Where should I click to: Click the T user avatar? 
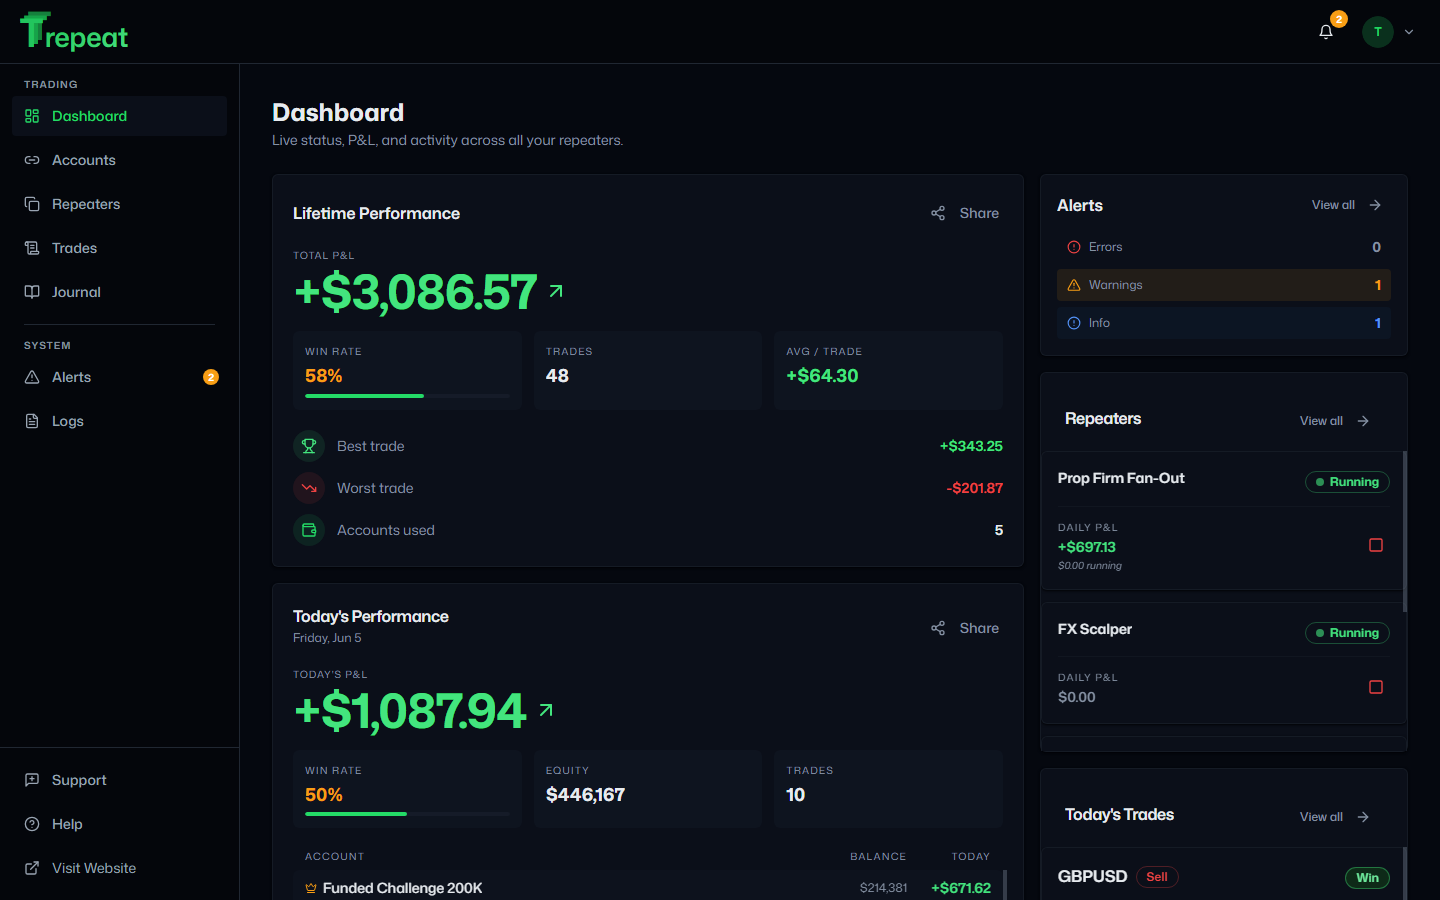tap(1378, 32)
